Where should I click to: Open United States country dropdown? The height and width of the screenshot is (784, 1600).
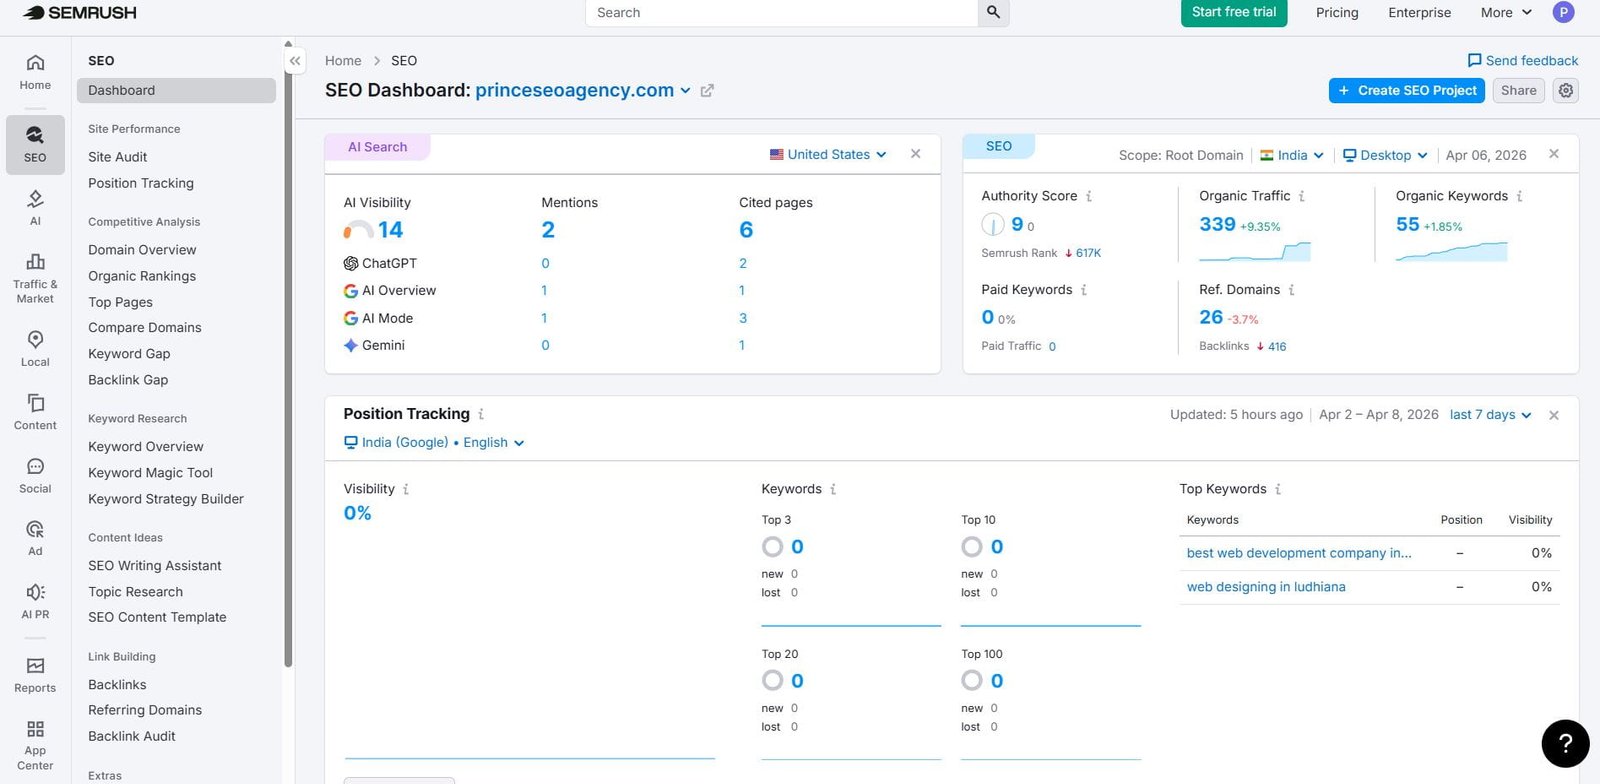[828, 154]
